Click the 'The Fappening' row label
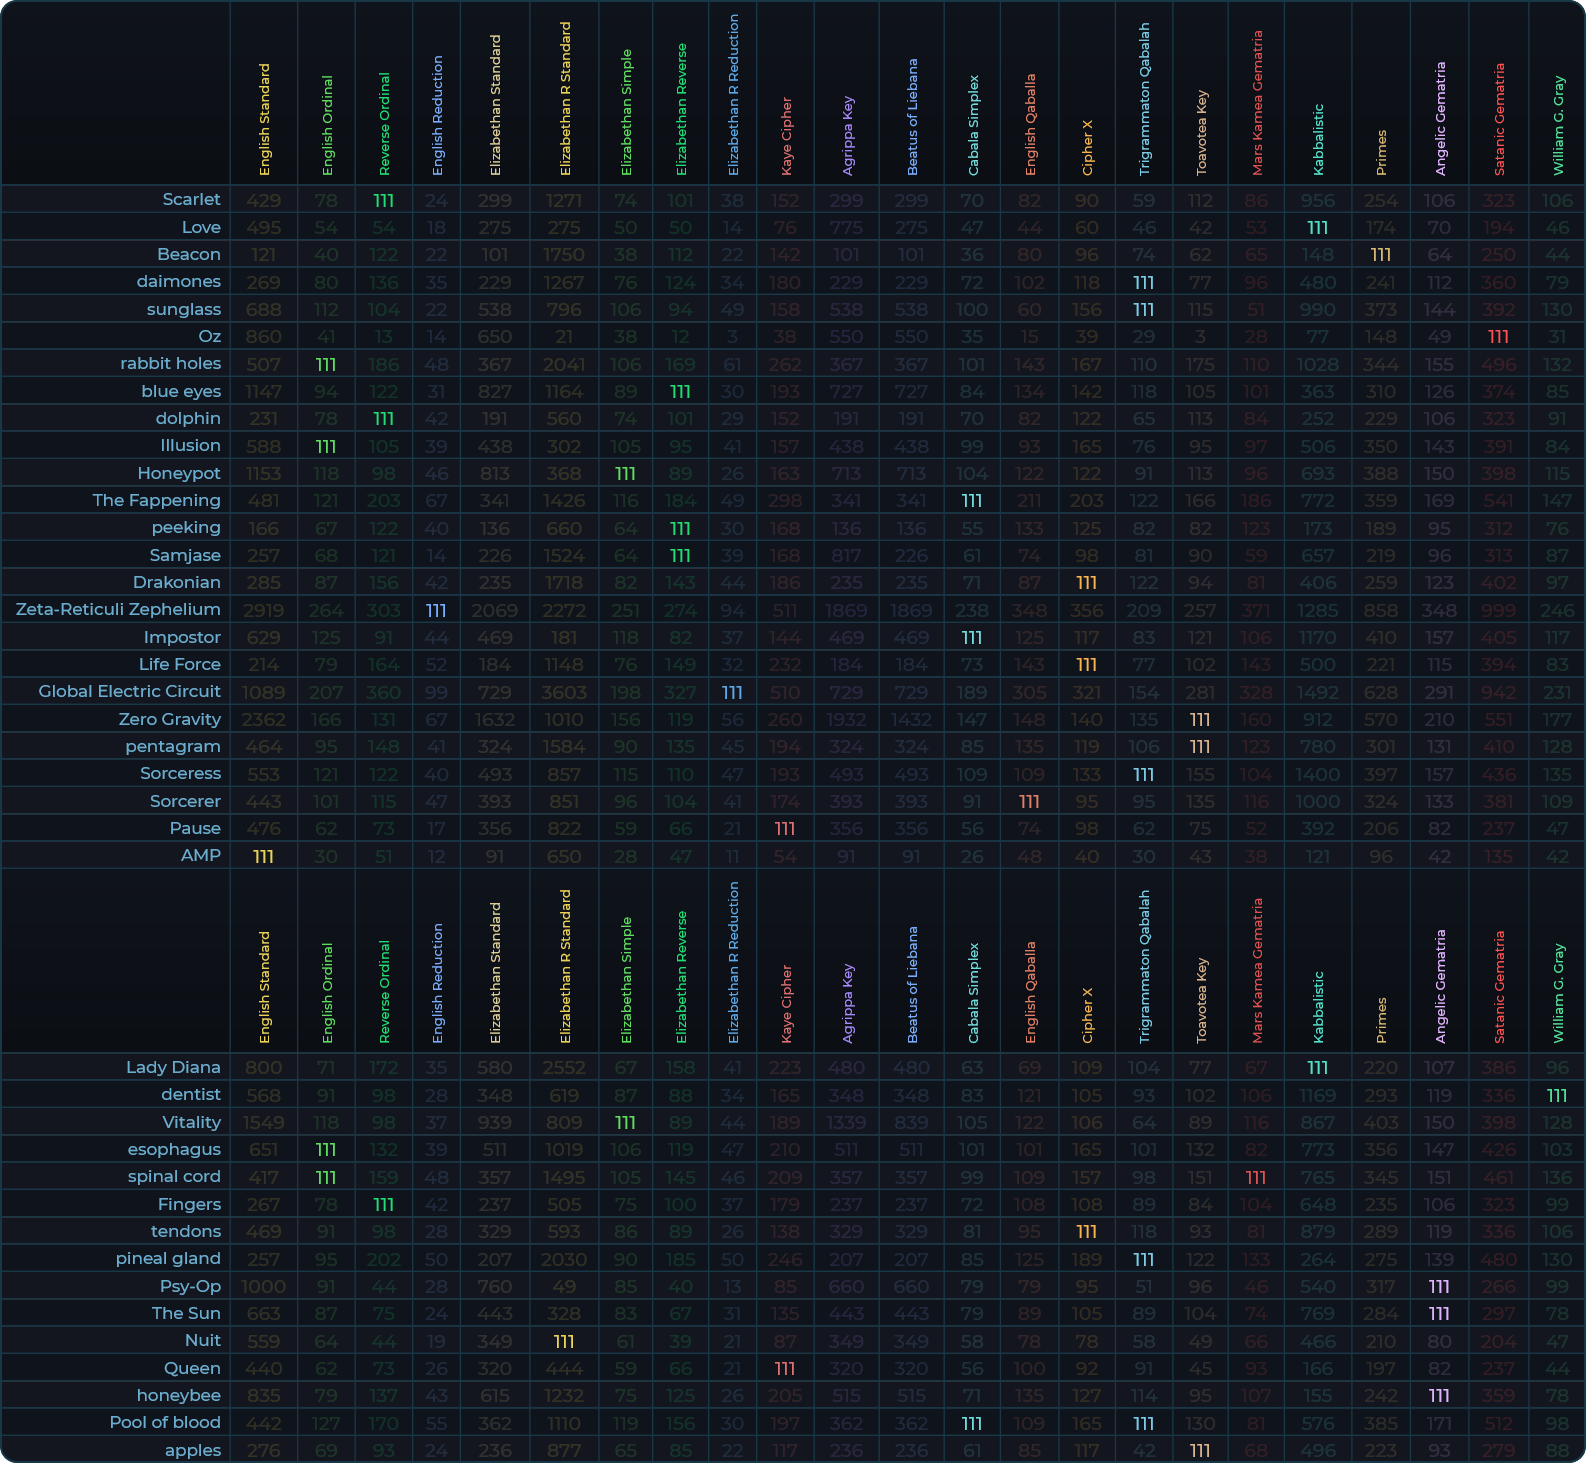This screenshot has width=1586, height=1463. tap(156, 500)
